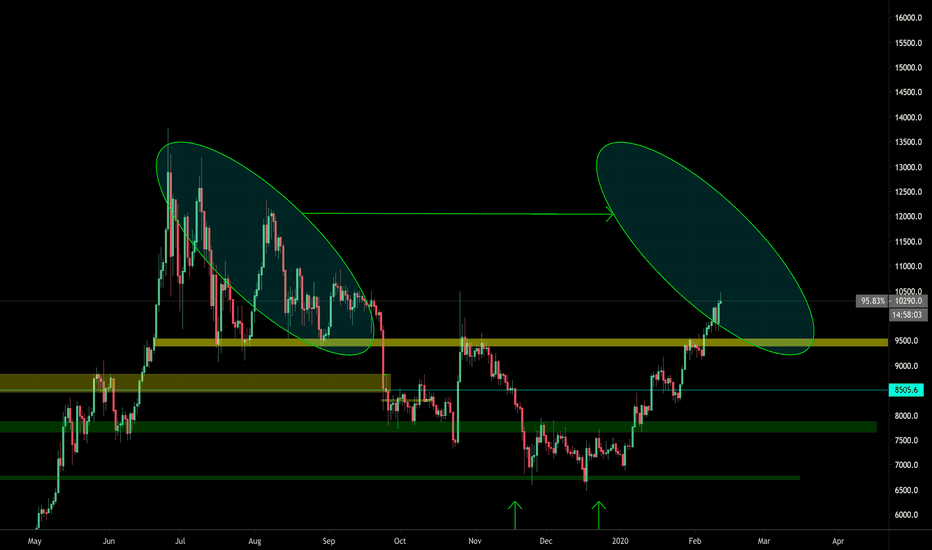Click the Oct label on time axis
Viewport: 932px width, 550px height.
[x=400, y=541]
